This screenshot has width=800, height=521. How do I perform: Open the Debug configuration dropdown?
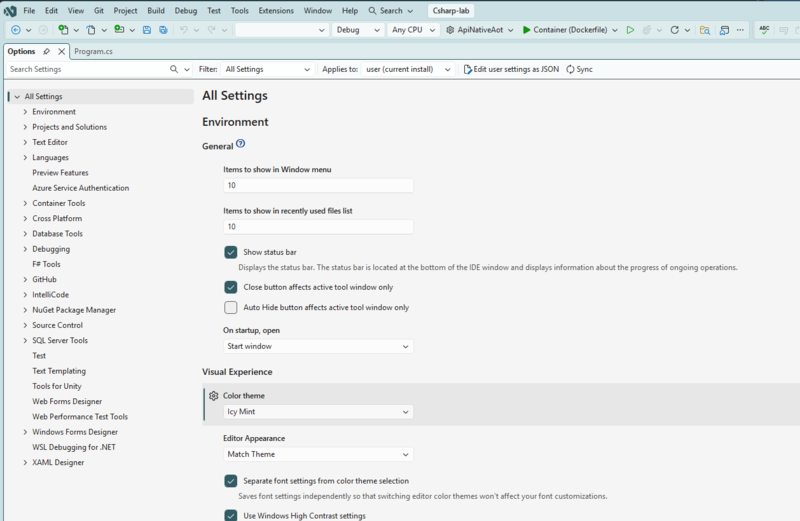(x=358, y=30)
